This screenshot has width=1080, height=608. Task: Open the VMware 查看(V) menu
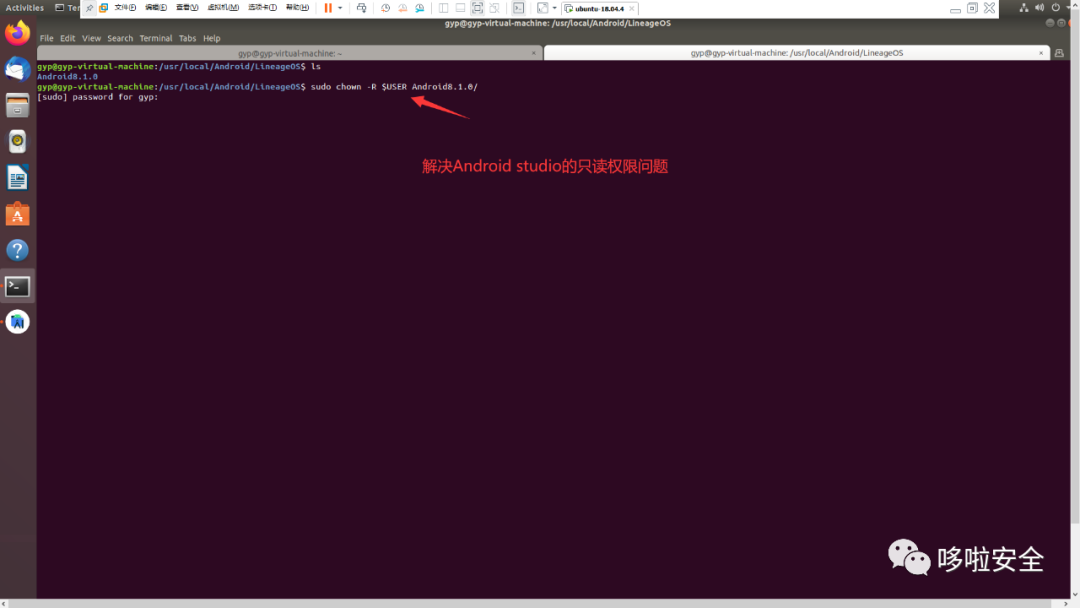[187, 8]
